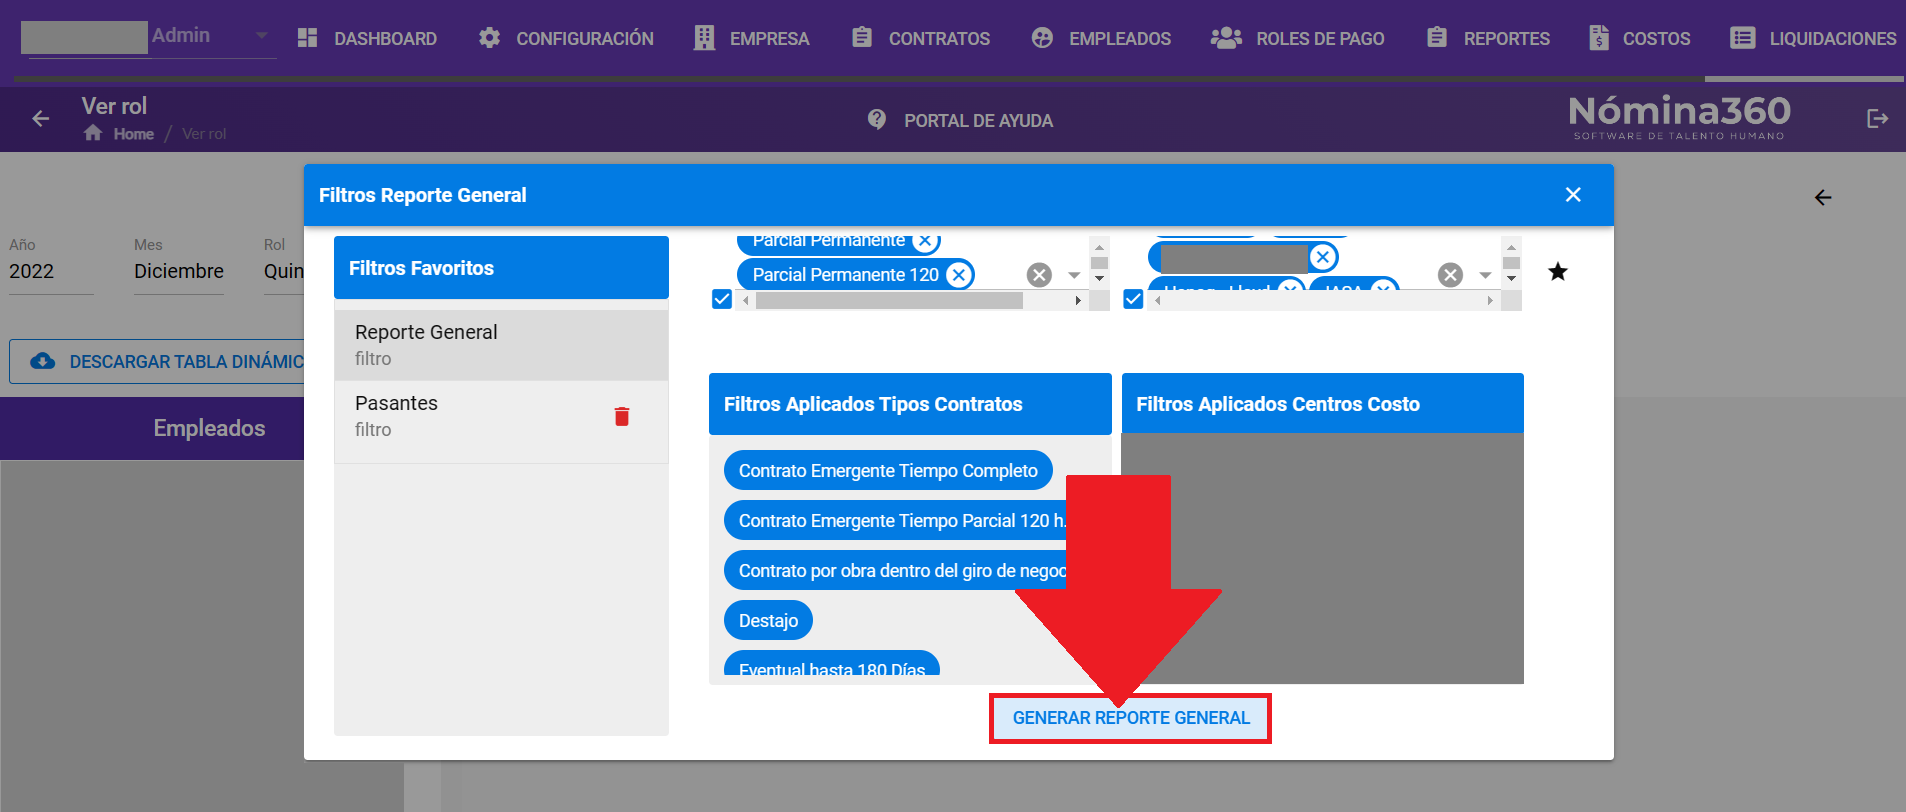The width and height of the screenshot is (1906, 812).
Task: Open the Mes field showing Diciembre
Action: (179, 271)
